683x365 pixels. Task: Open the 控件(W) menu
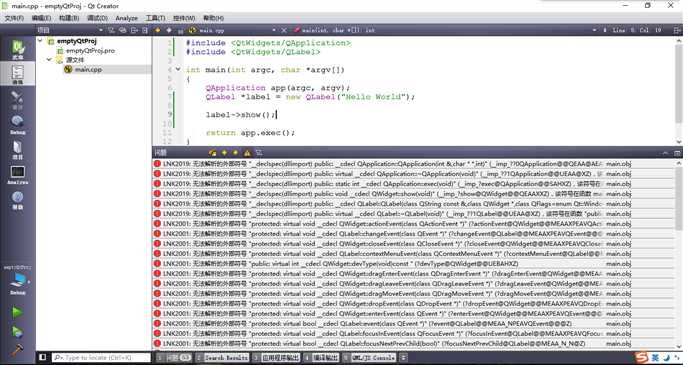click(x=184, y=18)
